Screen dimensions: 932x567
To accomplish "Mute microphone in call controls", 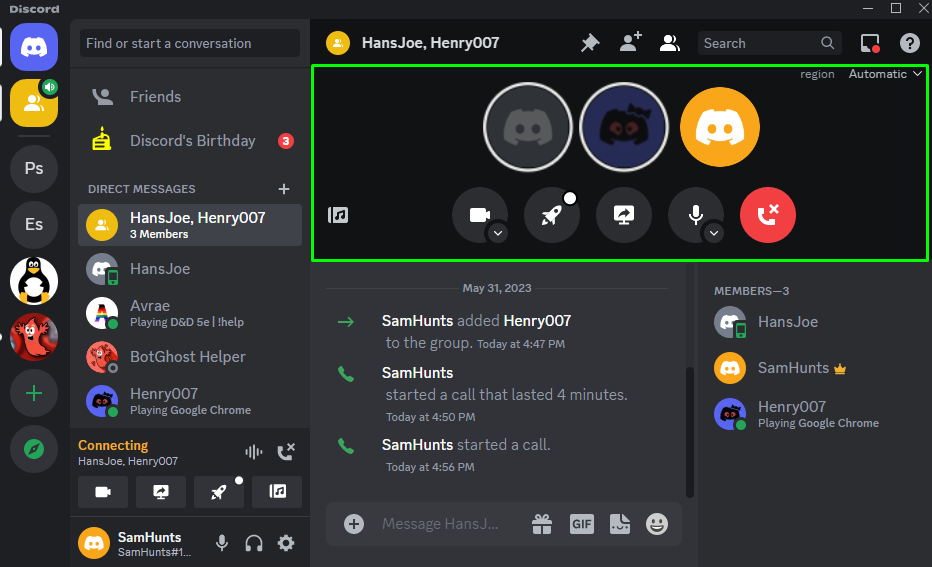I will click(695, 215).
